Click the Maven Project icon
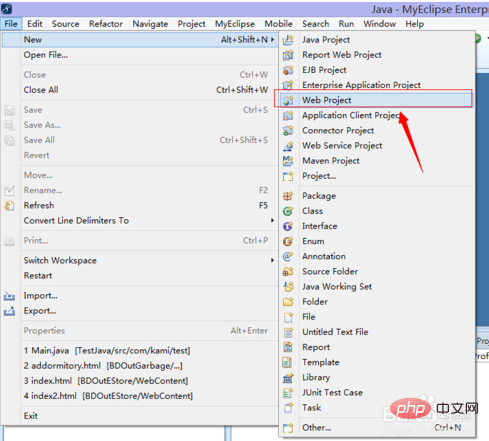 pos(288,161)
